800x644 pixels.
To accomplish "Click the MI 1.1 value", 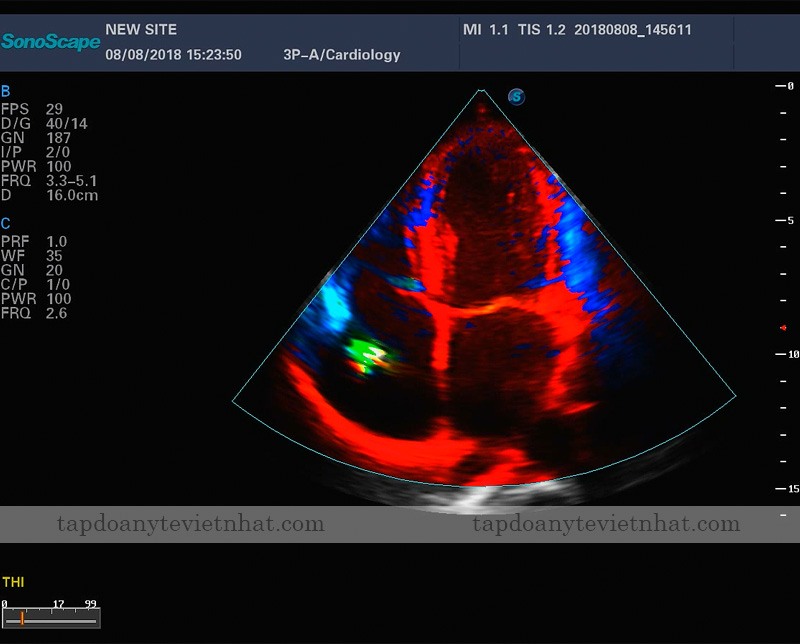I will (486, 30).
